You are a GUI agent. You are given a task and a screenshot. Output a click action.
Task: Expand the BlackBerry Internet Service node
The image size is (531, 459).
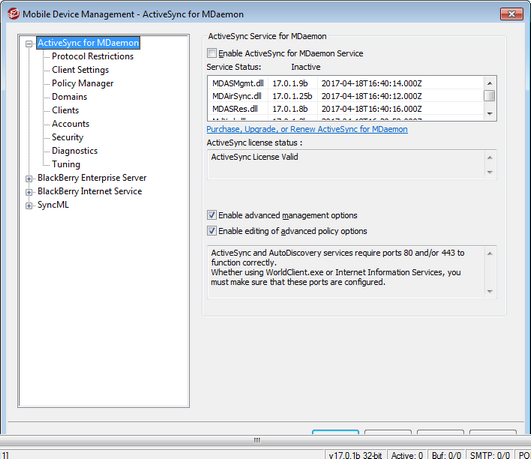29,192
